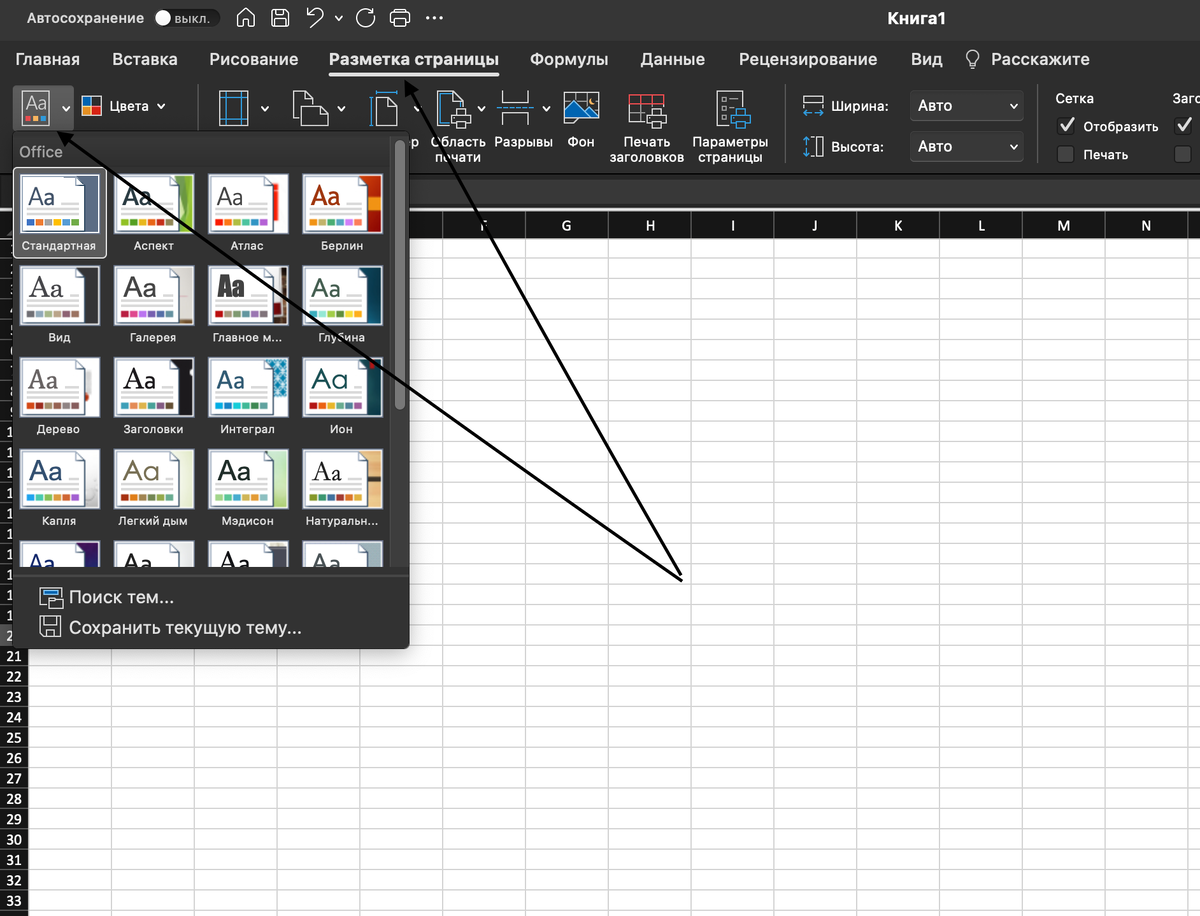
Task: Expand the themes button dropdown arrow
Action: point(65,107)
